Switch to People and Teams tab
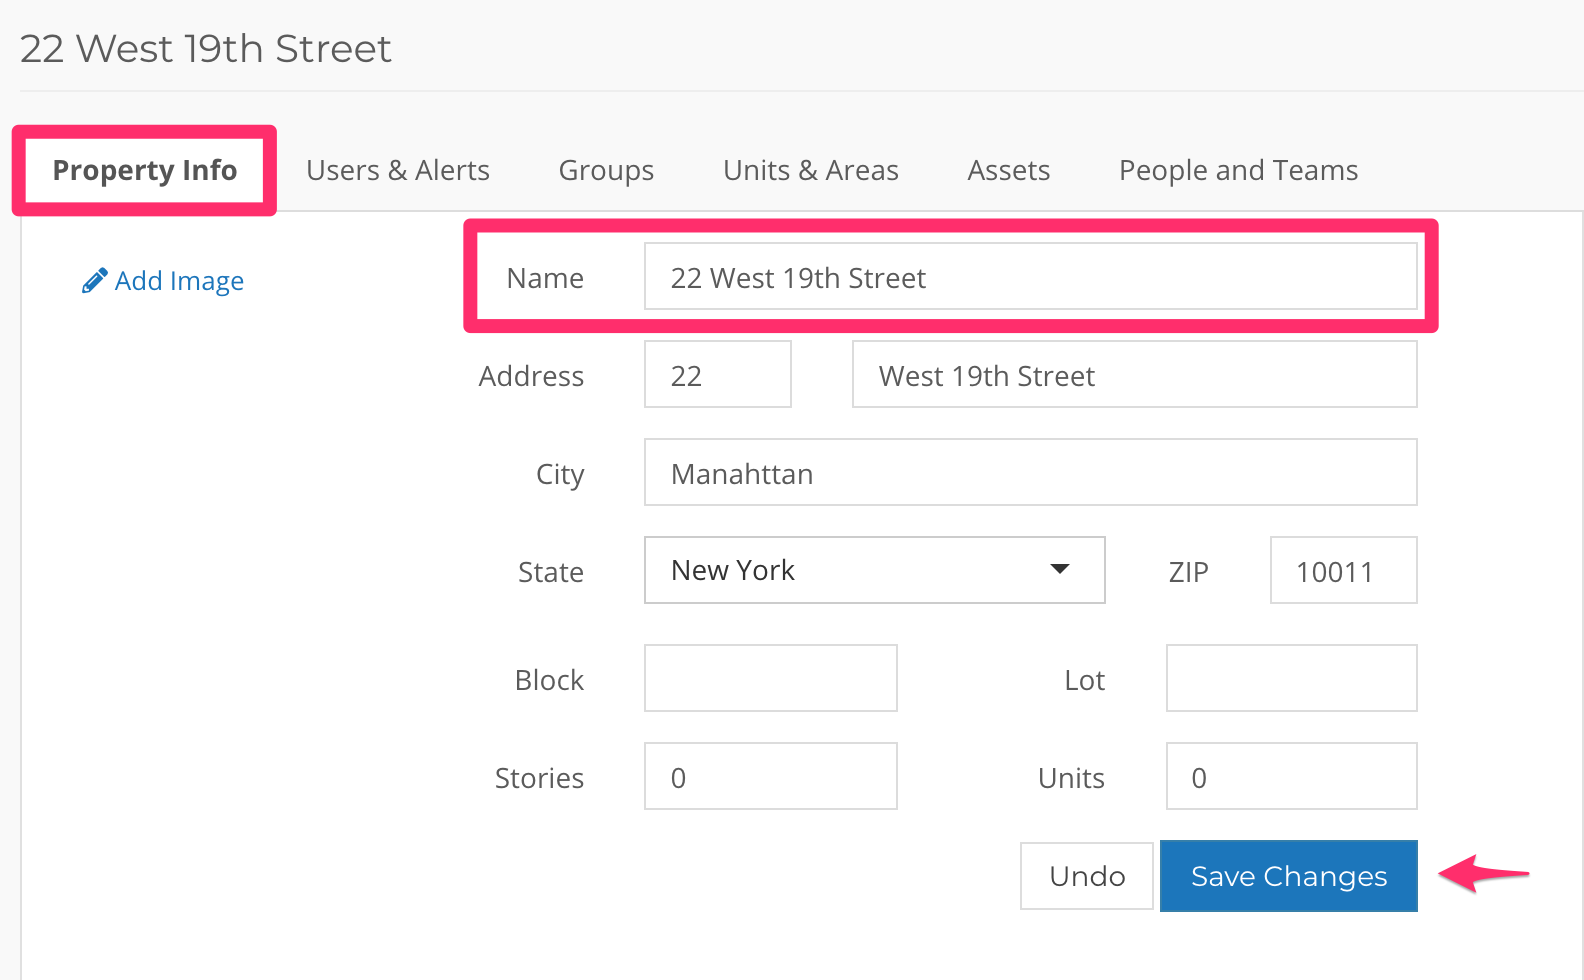Viewport: 1584px width, 980px height. coord(1238,170)
